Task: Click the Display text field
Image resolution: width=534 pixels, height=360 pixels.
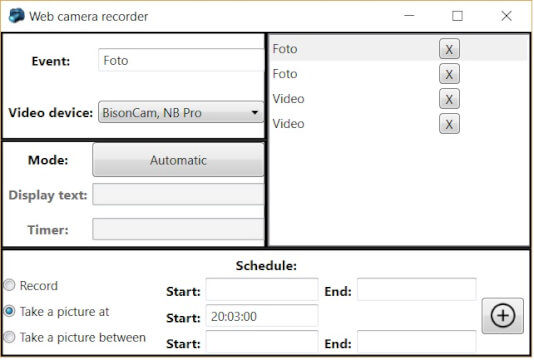Action: tap(178, 194)
